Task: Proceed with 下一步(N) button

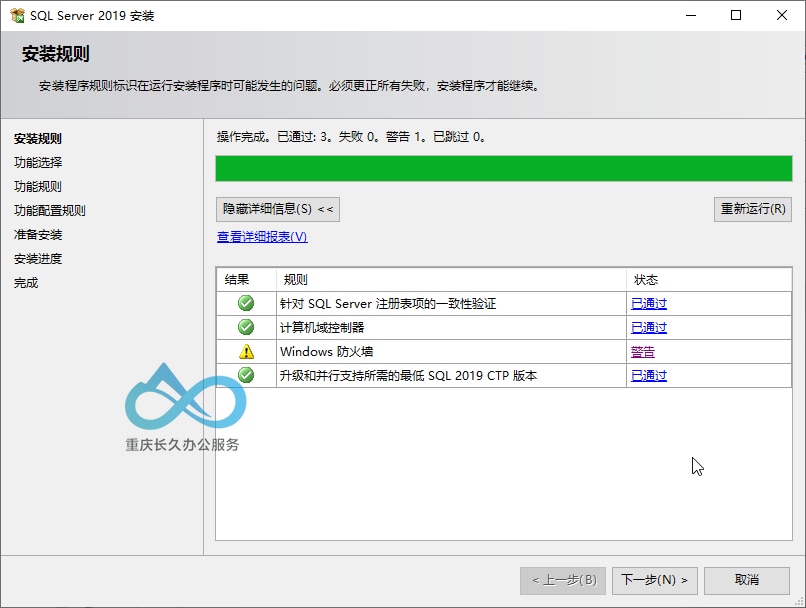Action: point(654,581)
